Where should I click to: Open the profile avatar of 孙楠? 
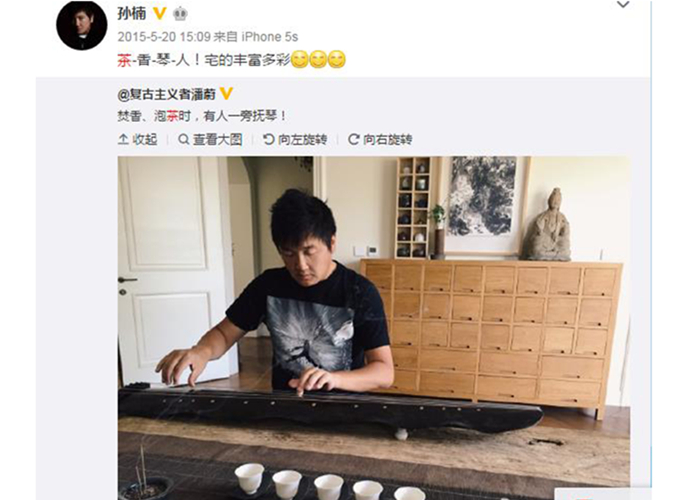82,25
